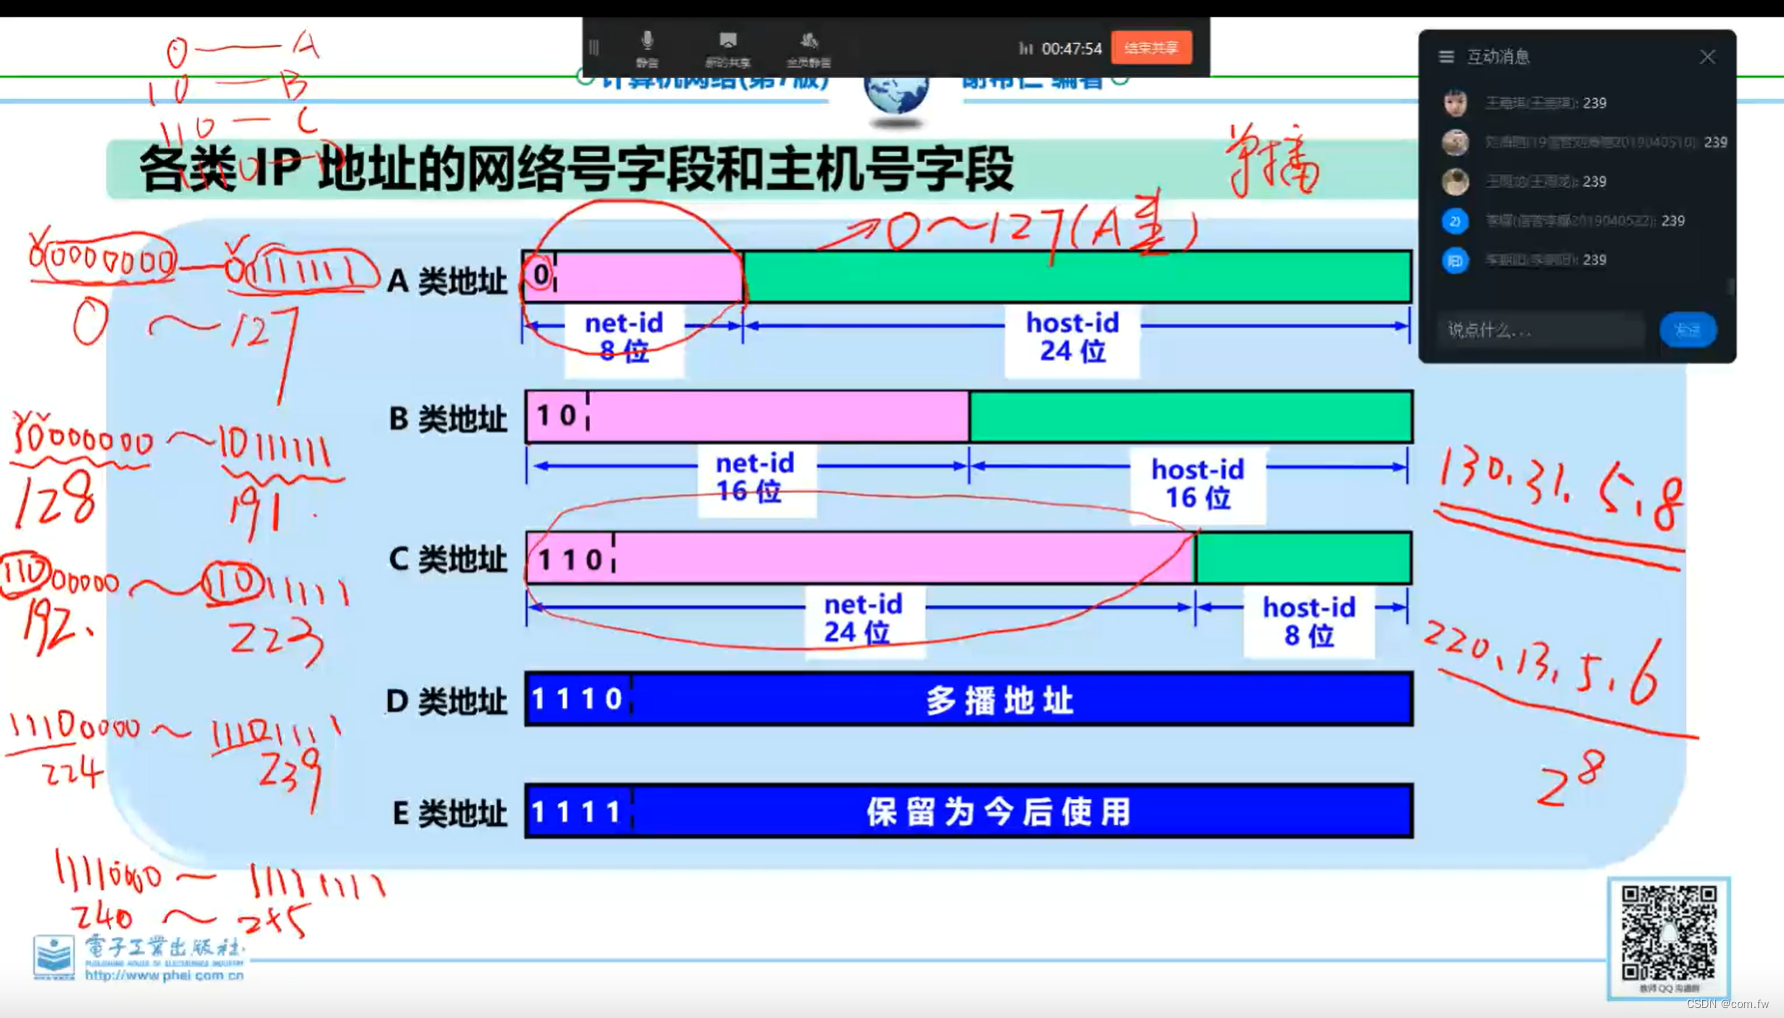Mute the microphone in the meeting toolbar

pyautogui.click(x=647, y=47)
